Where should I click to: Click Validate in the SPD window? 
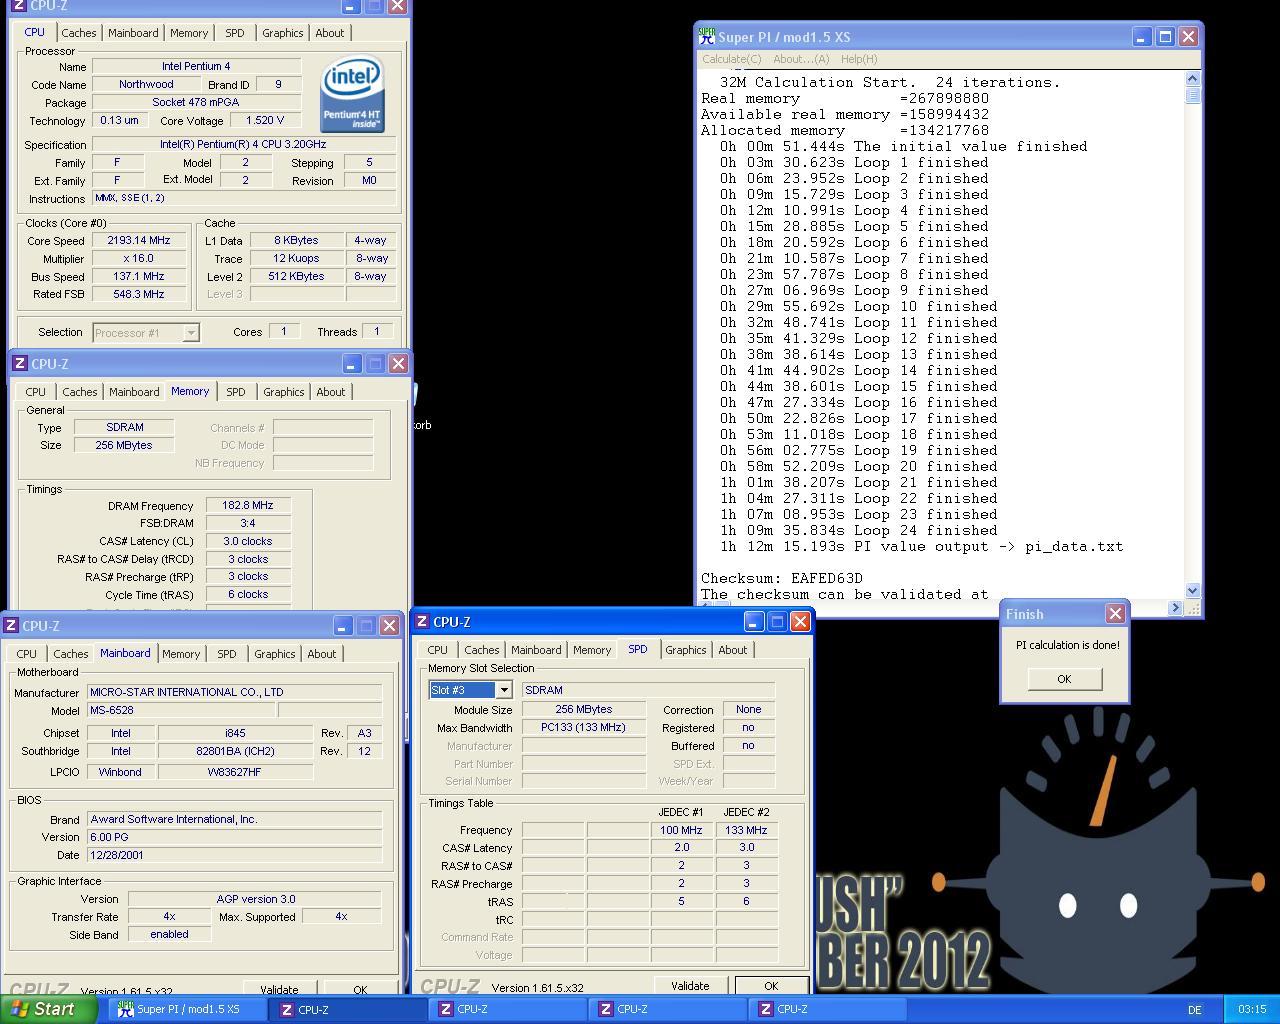coord(690,986)
